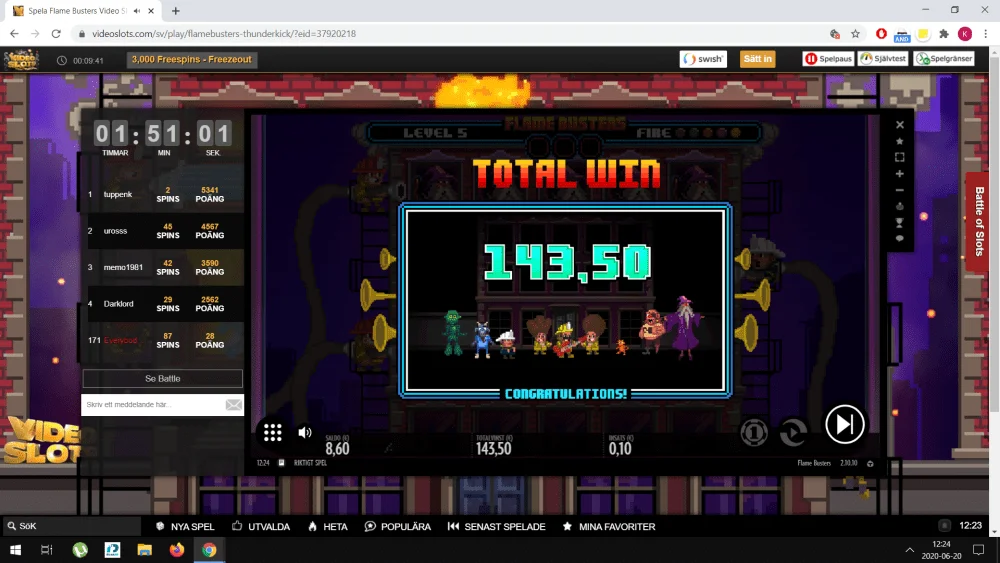Go back in Chrome browser
The width and height of the screenshot is (1000, 563).
(14, 33)
